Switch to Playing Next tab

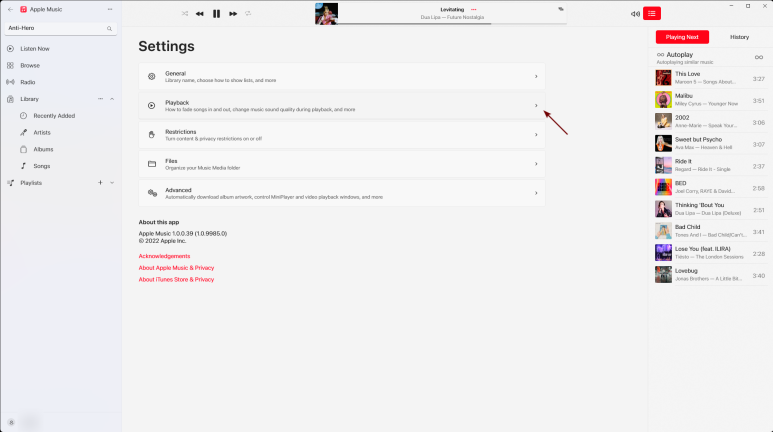click(x=682, y=37)
